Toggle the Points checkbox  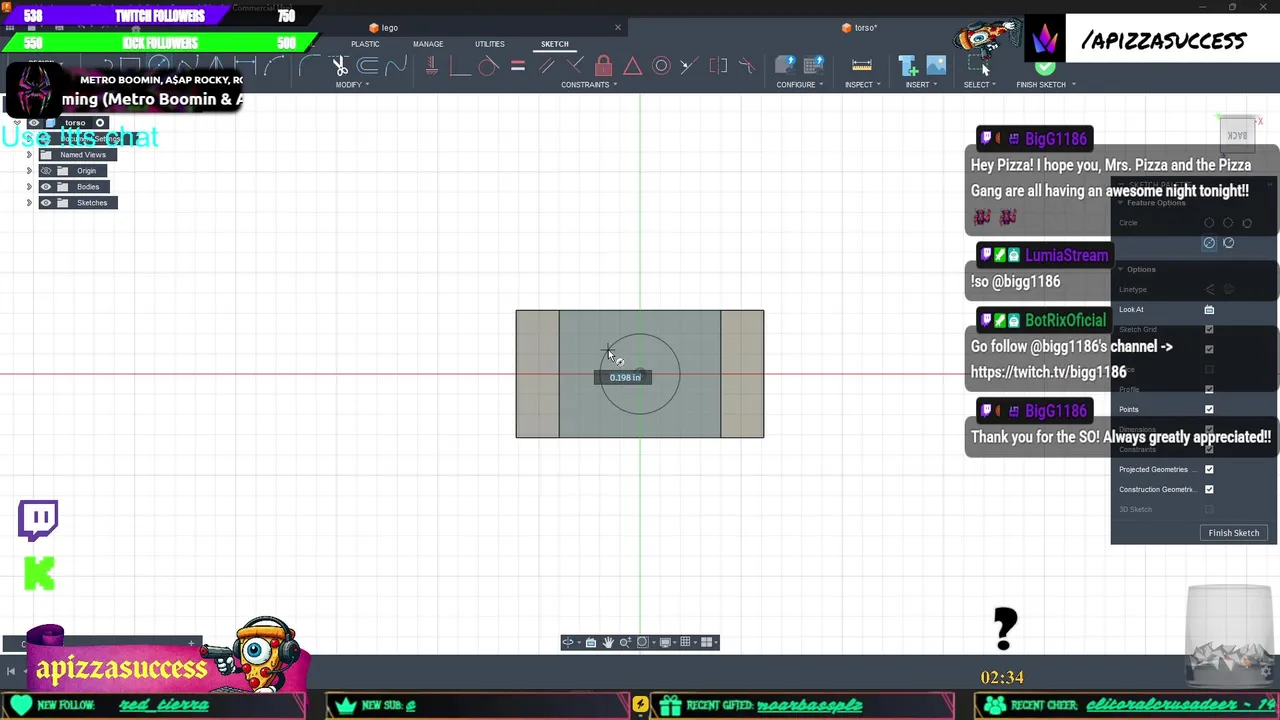click(x=1209, y=409)
